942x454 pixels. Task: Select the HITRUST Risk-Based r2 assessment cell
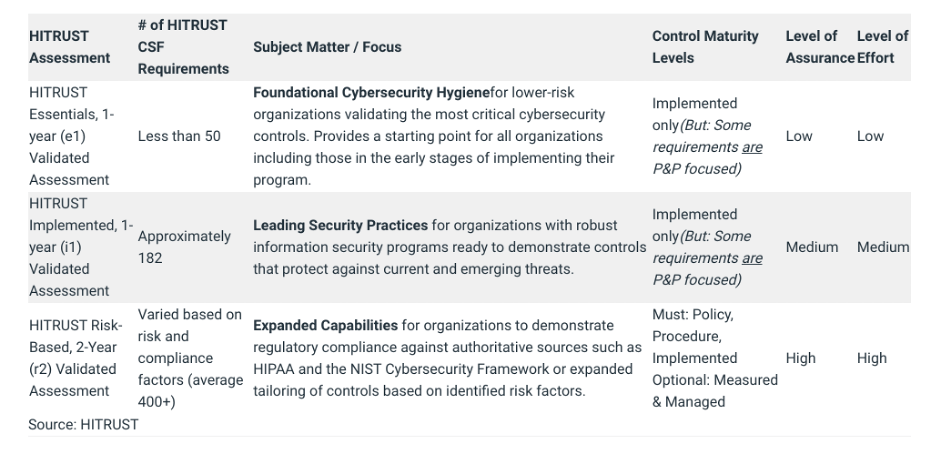(x=76, y=358)
